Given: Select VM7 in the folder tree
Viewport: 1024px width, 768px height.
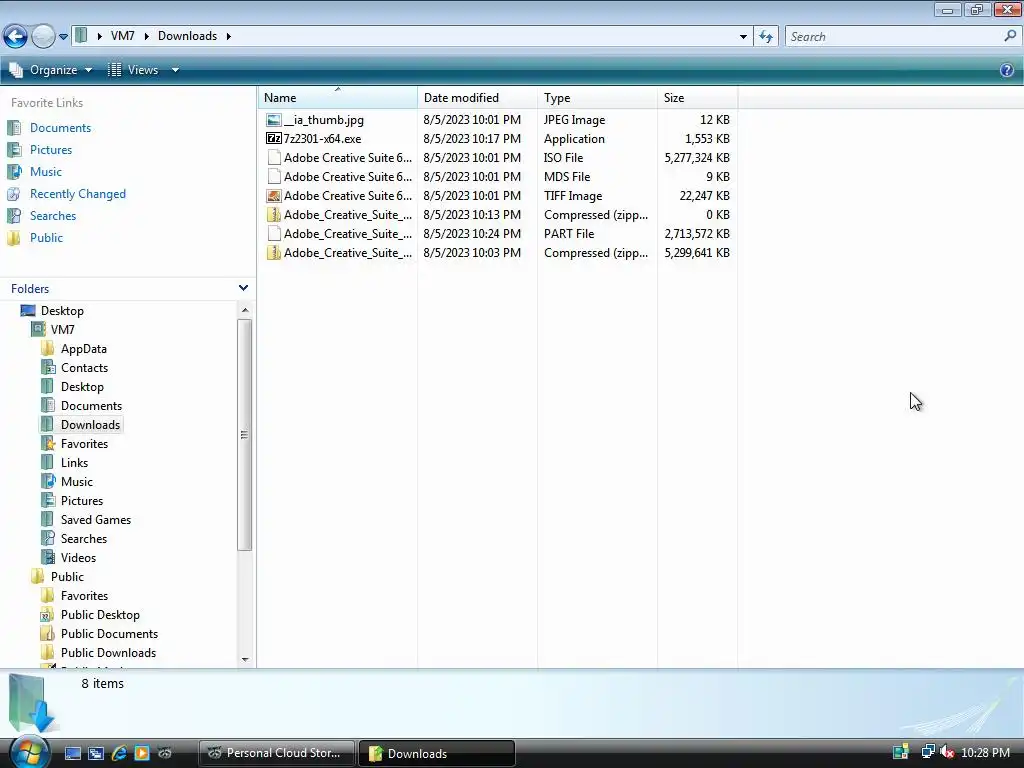Looking at the screenshot, I should tap(63, 330).
